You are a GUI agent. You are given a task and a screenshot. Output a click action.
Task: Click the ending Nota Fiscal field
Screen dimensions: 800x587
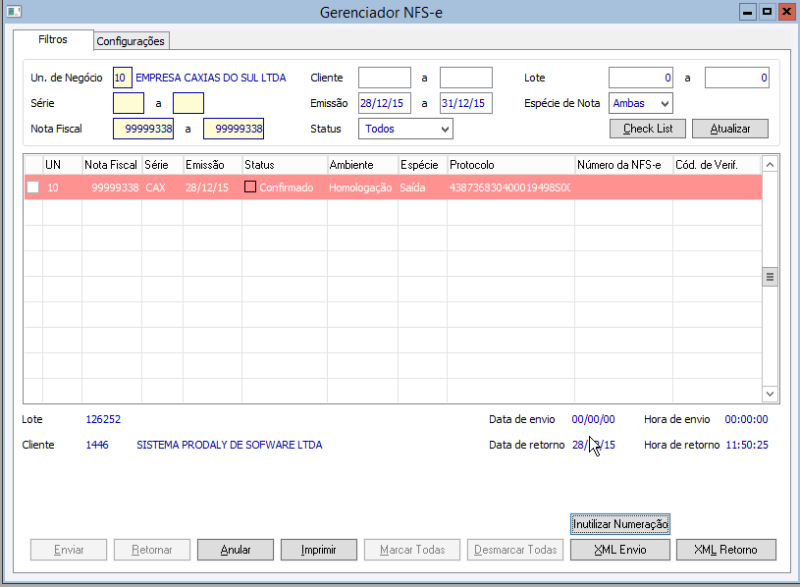(x=234, y=129)
